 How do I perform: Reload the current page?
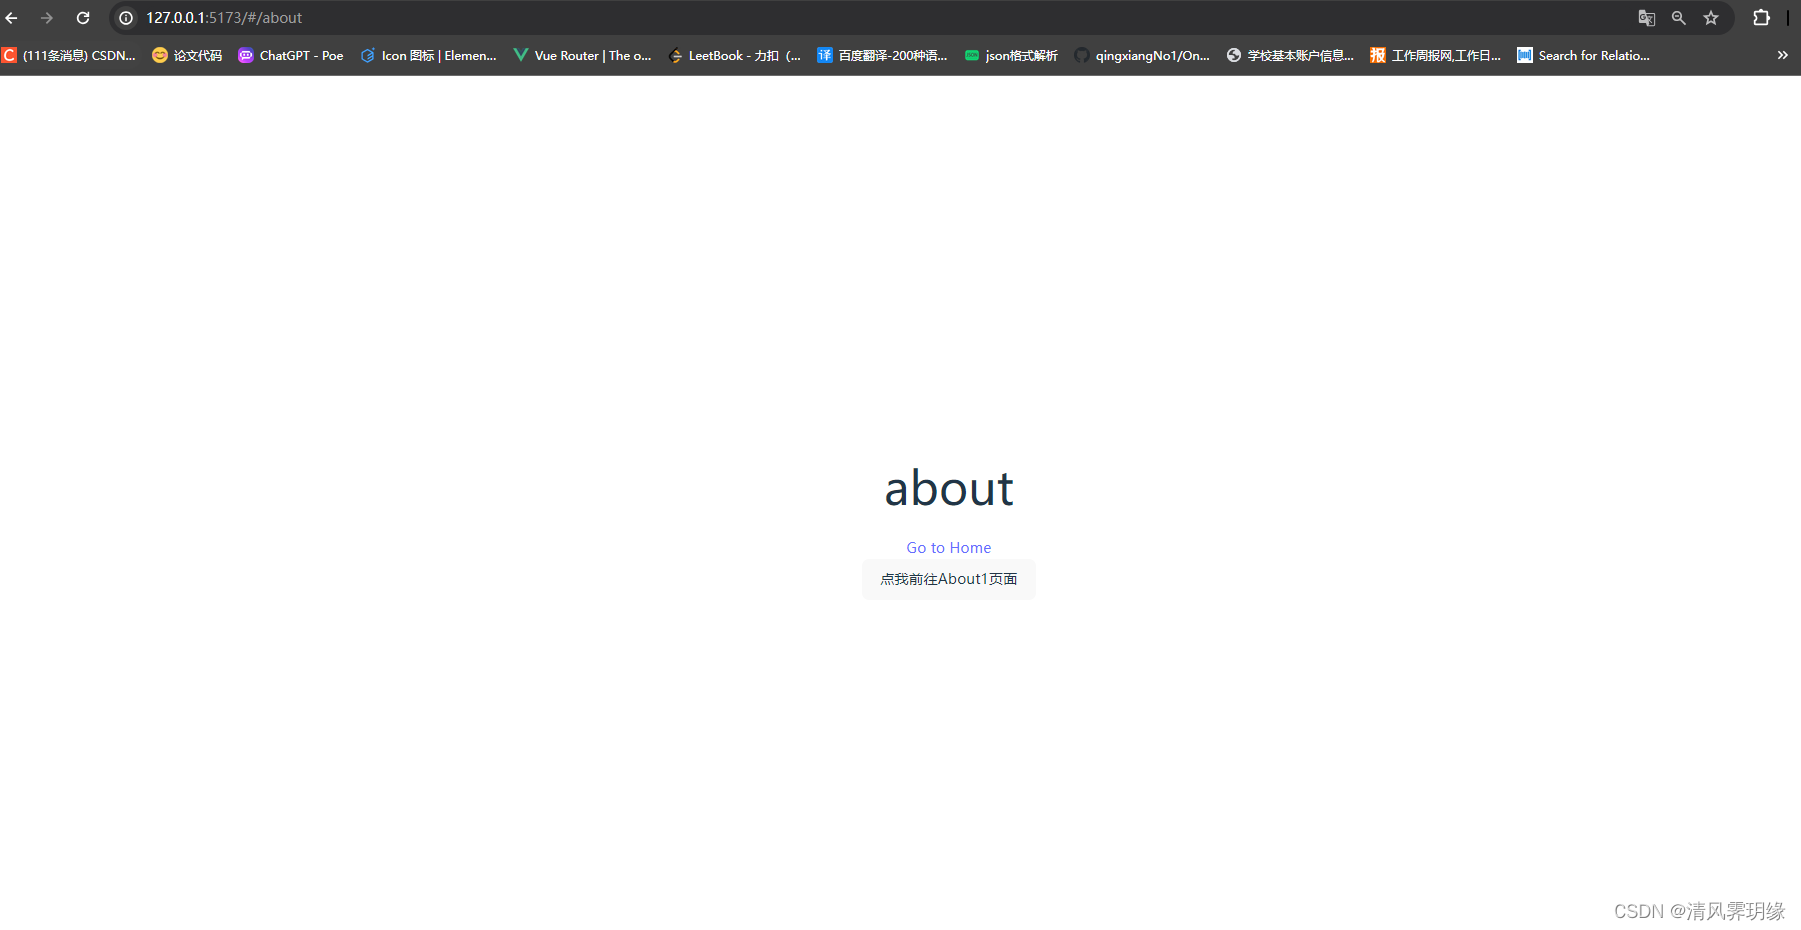83,18
